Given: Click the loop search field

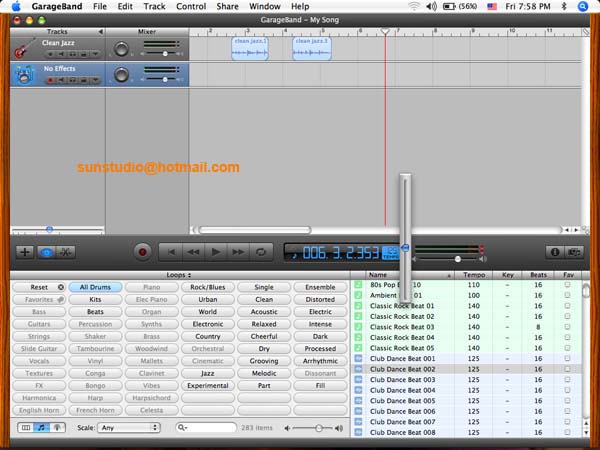Looking at the screenshot, I should [x=206, y=427].
